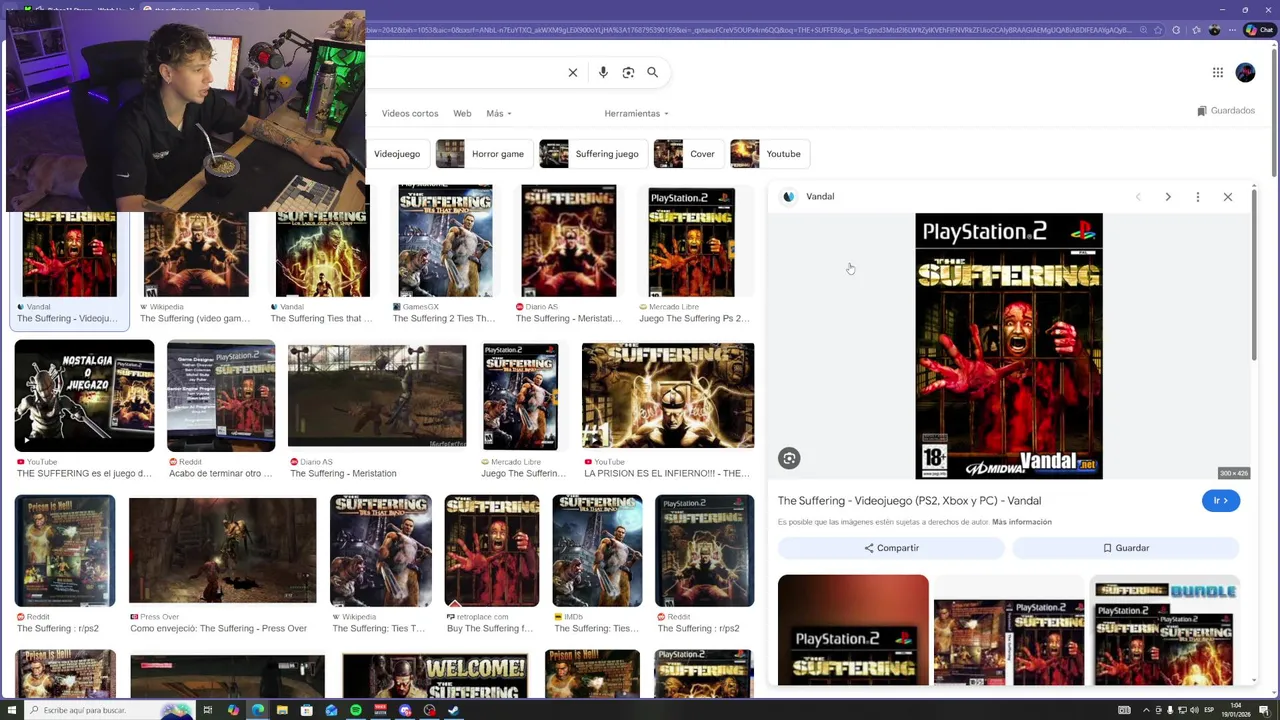Screen dimensions: 1280x720
Task: Click the magnifying glass search icon
Action: [x=652, y=72]
